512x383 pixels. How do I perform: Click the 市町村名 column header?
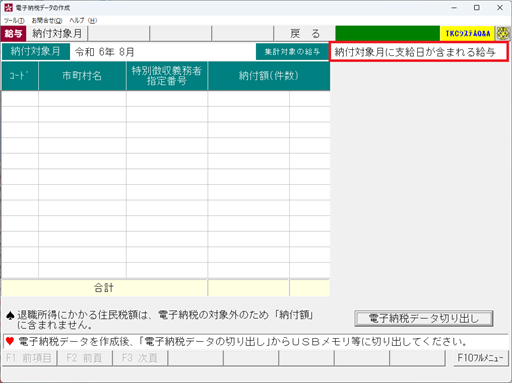pyautogui.click(x=82, y=76)
